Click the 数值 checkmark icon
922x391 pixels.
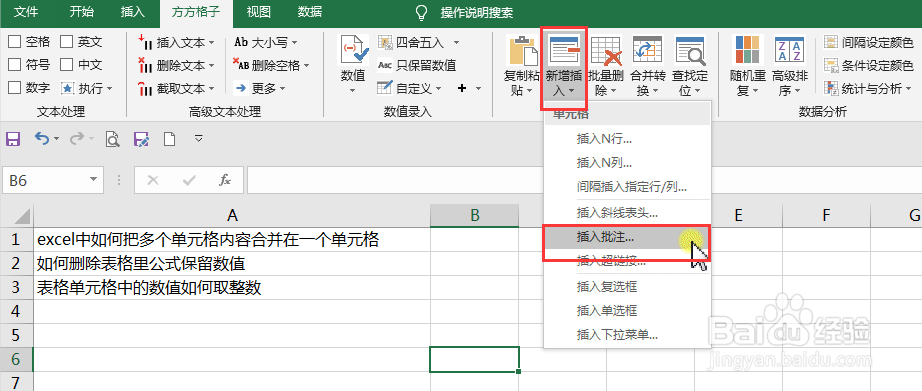pyautogui.click(x=354, y=50)
